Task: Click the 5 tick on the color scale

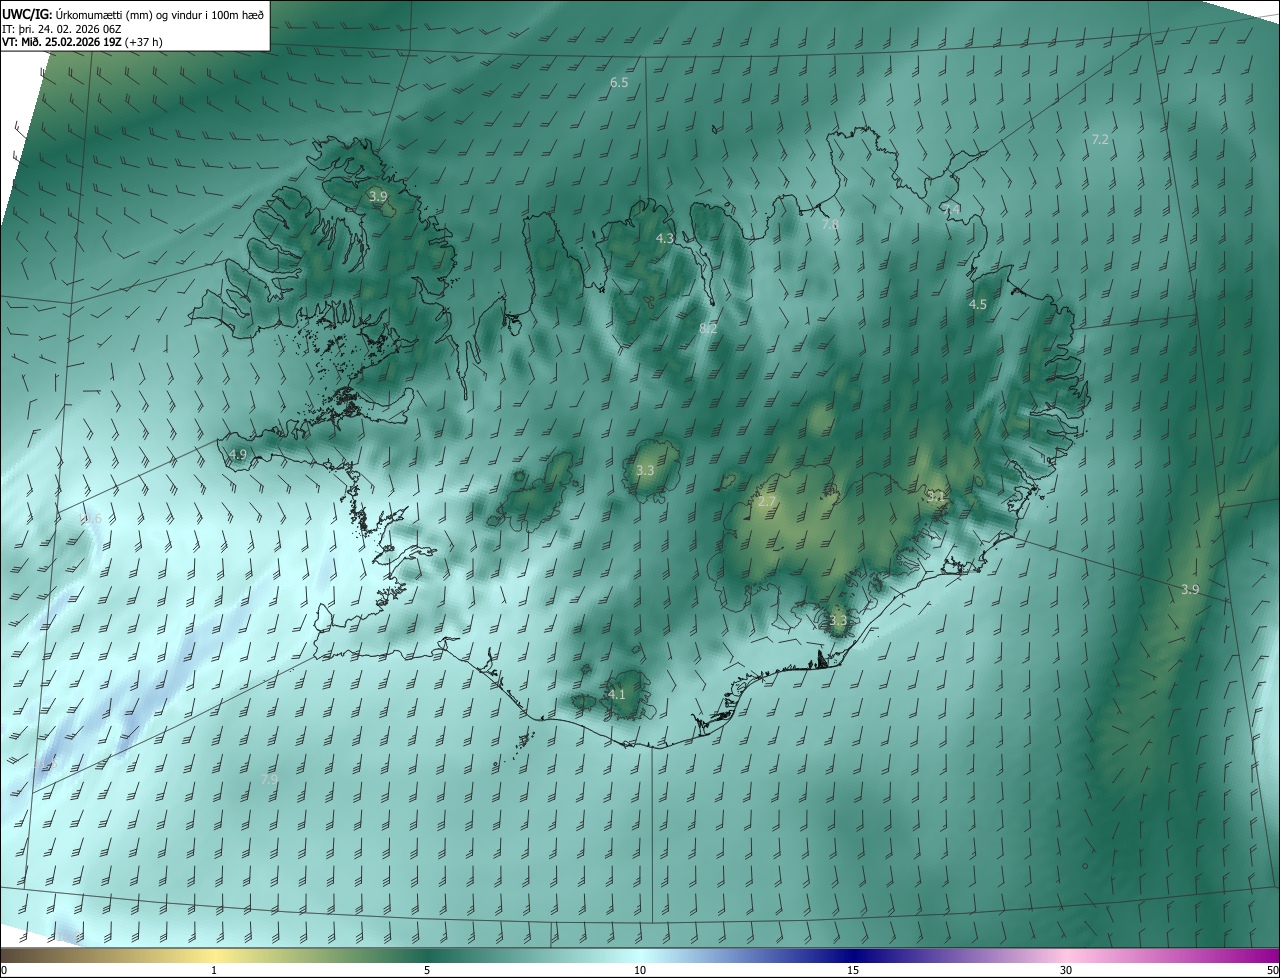Action: point(427,971)
